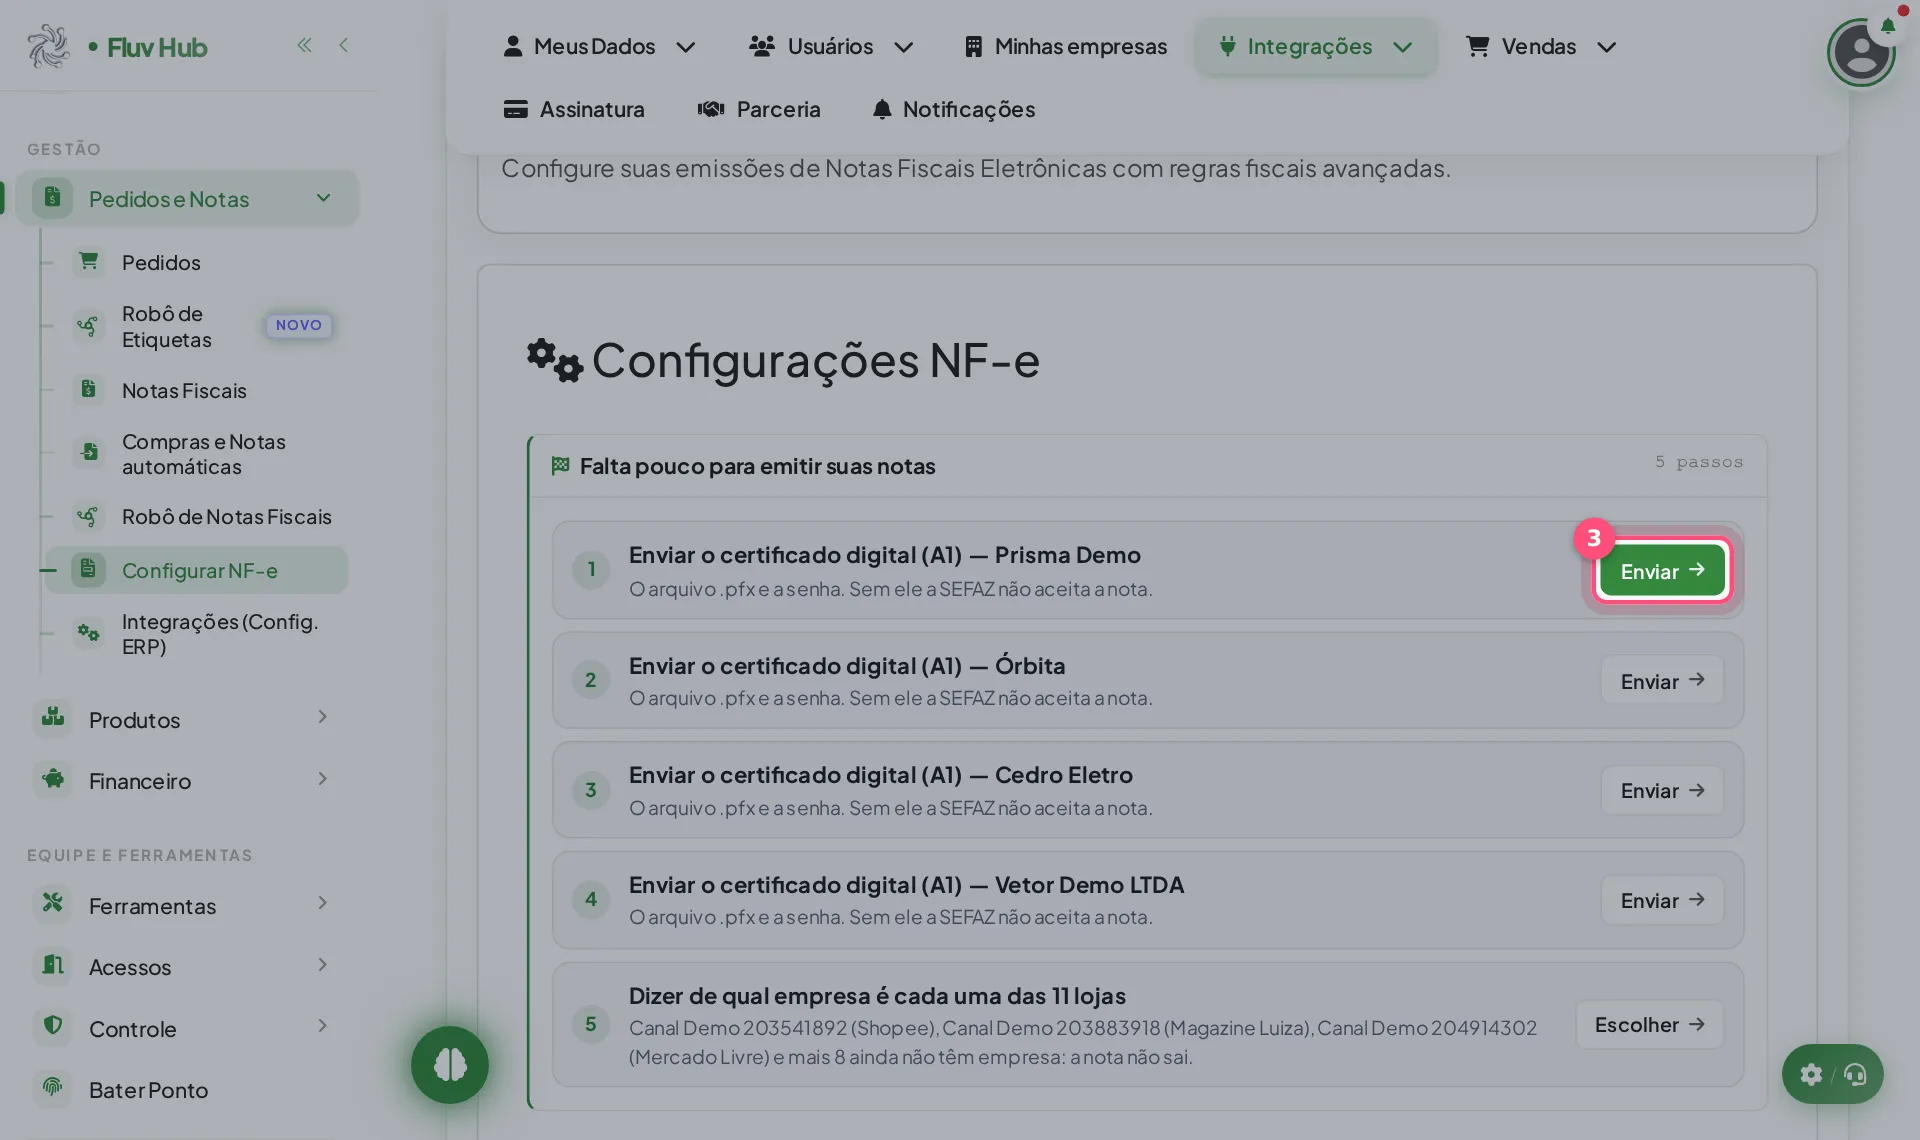Screen dimensions: 1920x1140
Task: Click the Controle shield icon
Action: tap(53, 1026)
